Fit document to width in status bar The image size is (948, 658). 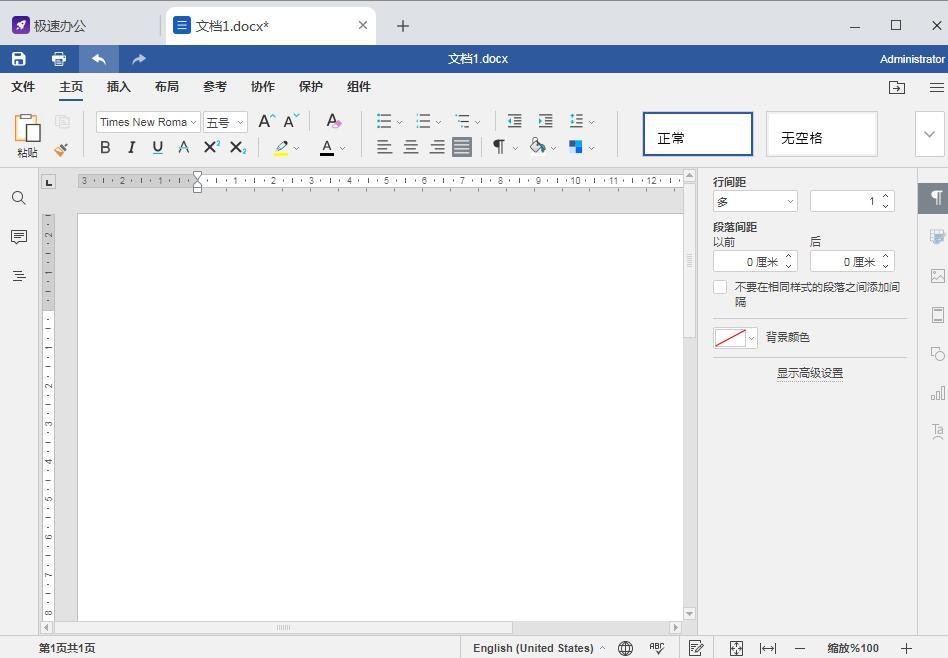tap(768, 648)
